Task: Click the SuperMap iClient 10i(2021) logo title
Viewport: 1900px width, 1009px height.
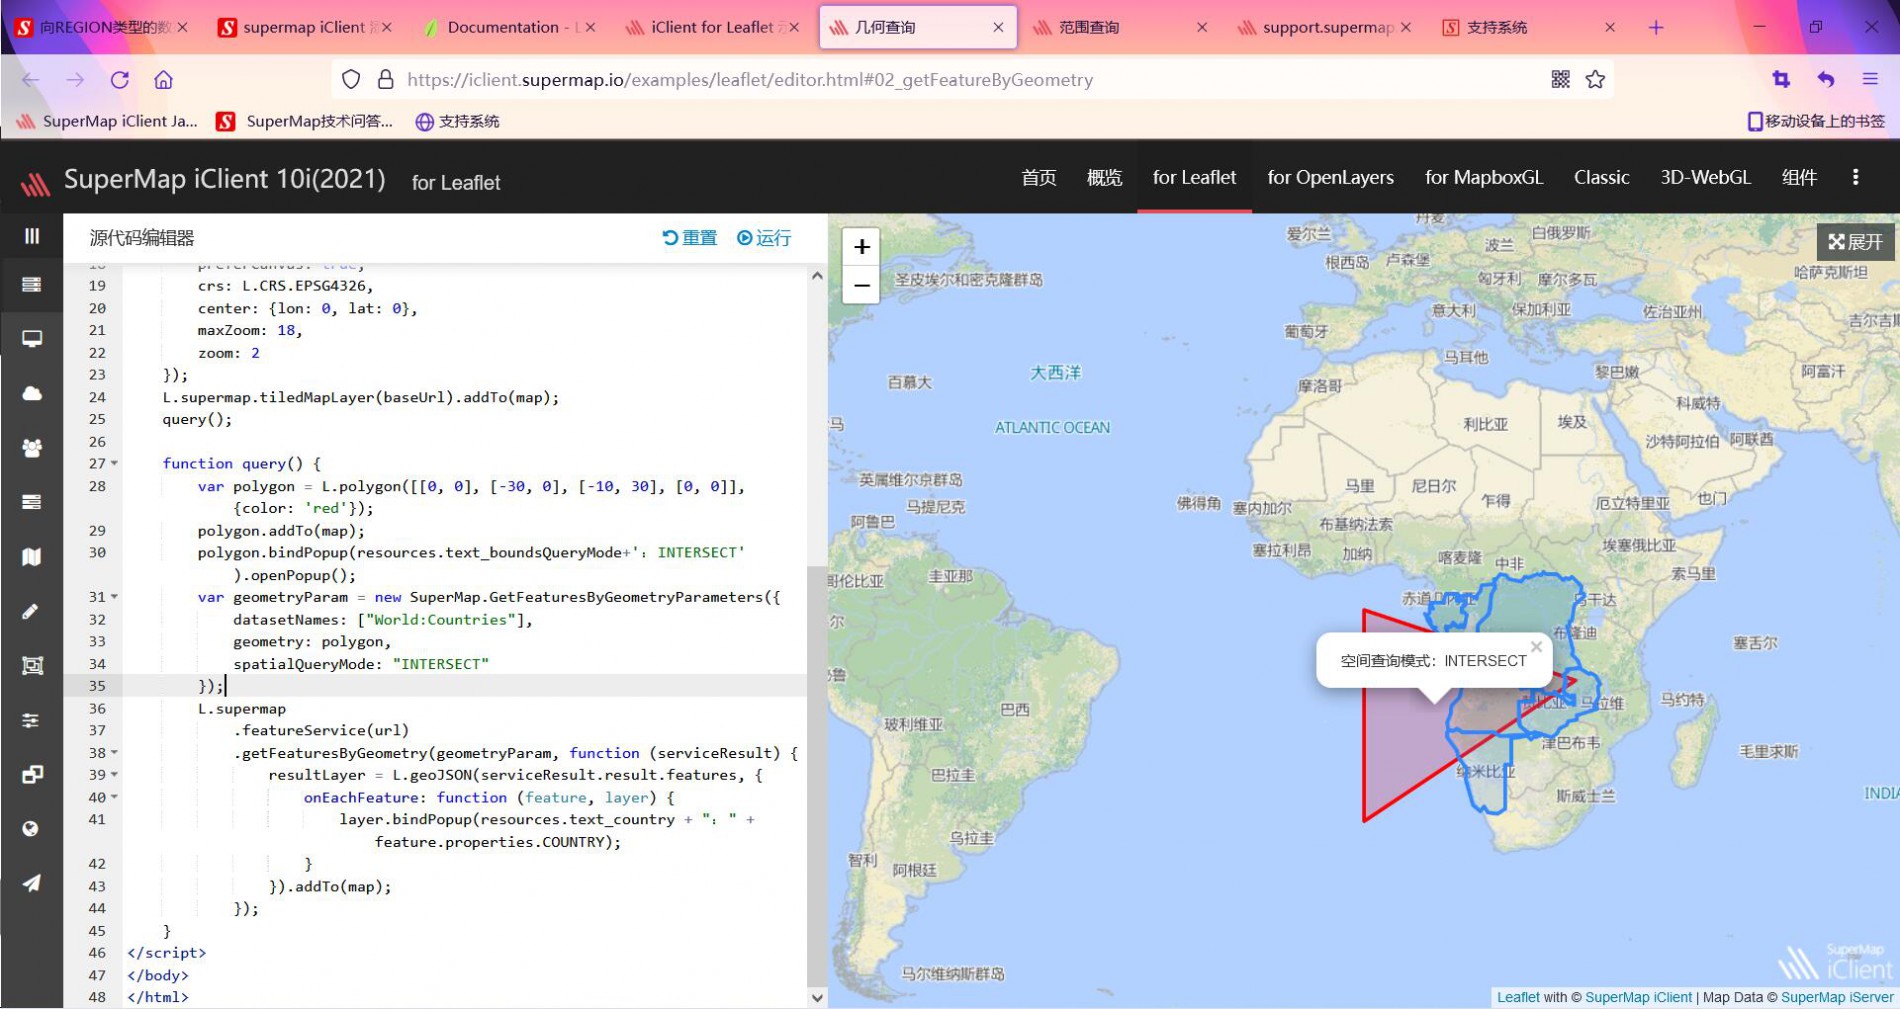Action: pyautogui.click(x=224, y=179)
